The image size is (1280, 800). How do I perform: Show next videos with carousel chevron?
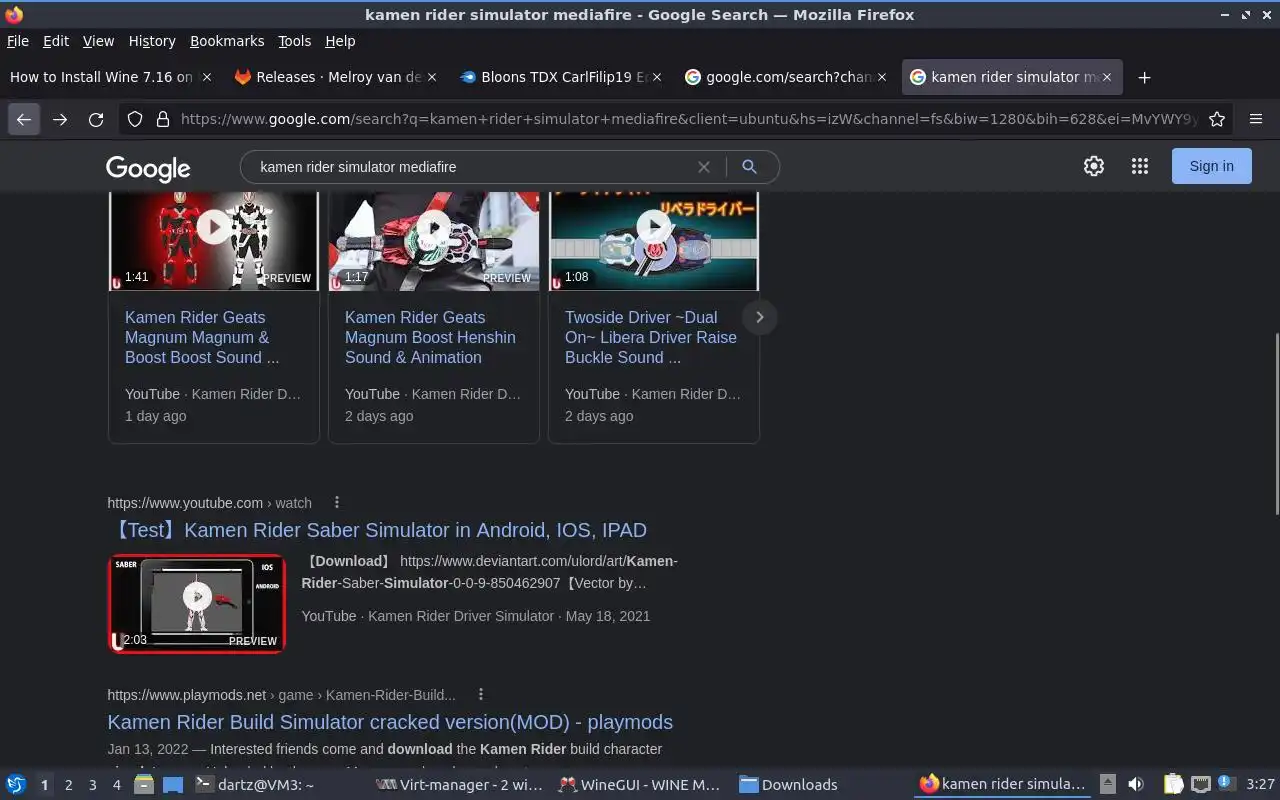[759, 317]
